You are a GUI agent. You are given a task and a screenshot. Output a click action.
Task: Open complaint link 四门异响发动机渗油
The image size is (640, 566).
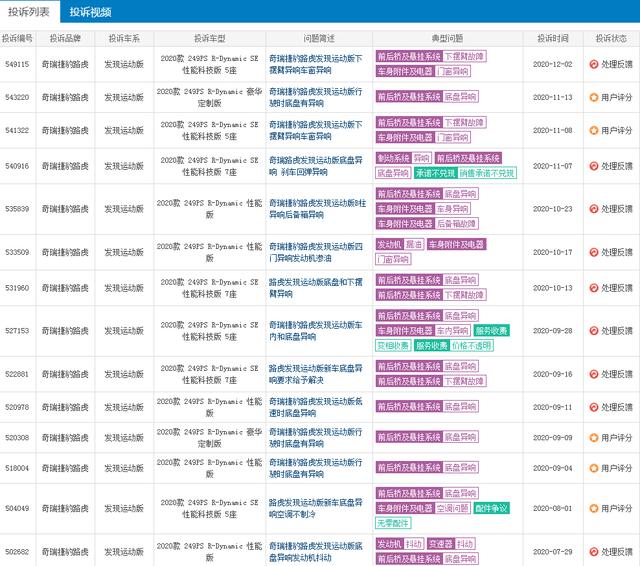tap(316, 252)
